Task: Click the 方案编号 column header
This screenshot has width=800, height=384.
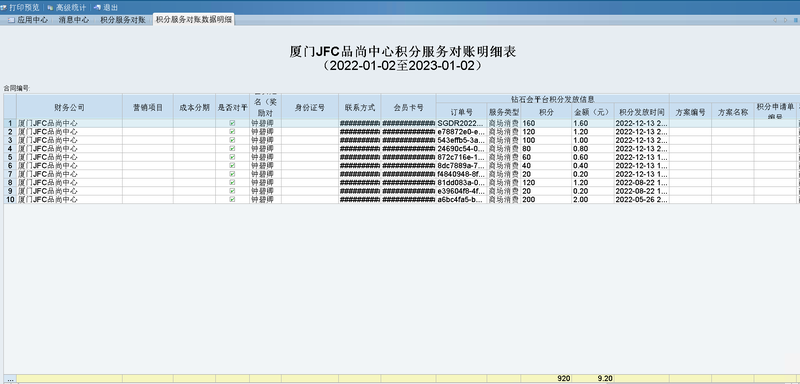Action: click(690, 112)
